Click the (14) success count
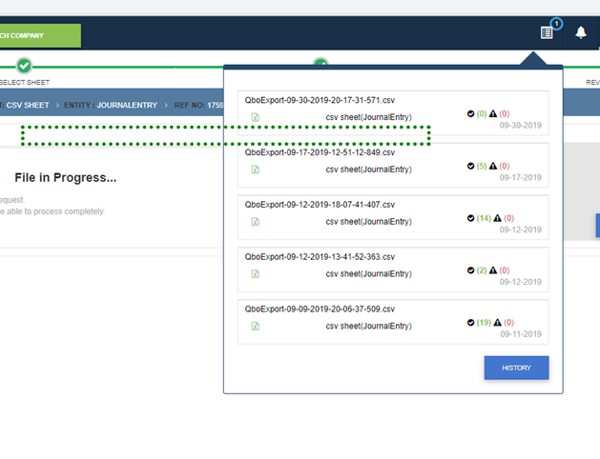The width and height of the screenshot is (600, 459). (x=484, y=218)
